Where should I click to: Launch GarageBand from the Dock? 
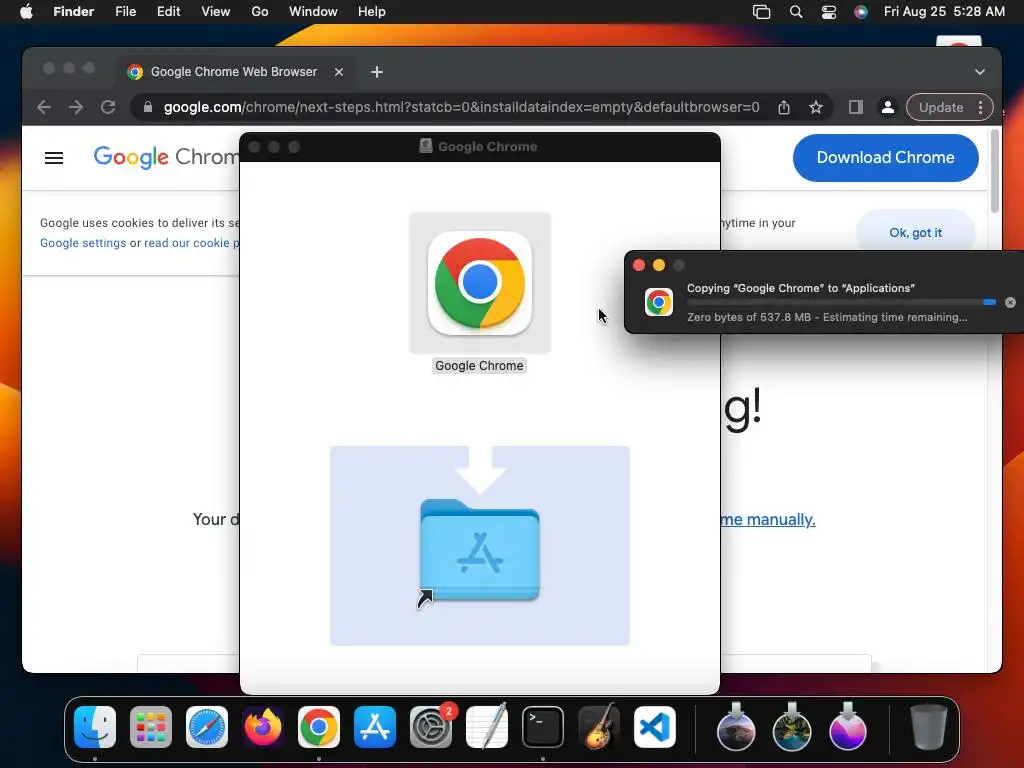(x=599, y=727)
